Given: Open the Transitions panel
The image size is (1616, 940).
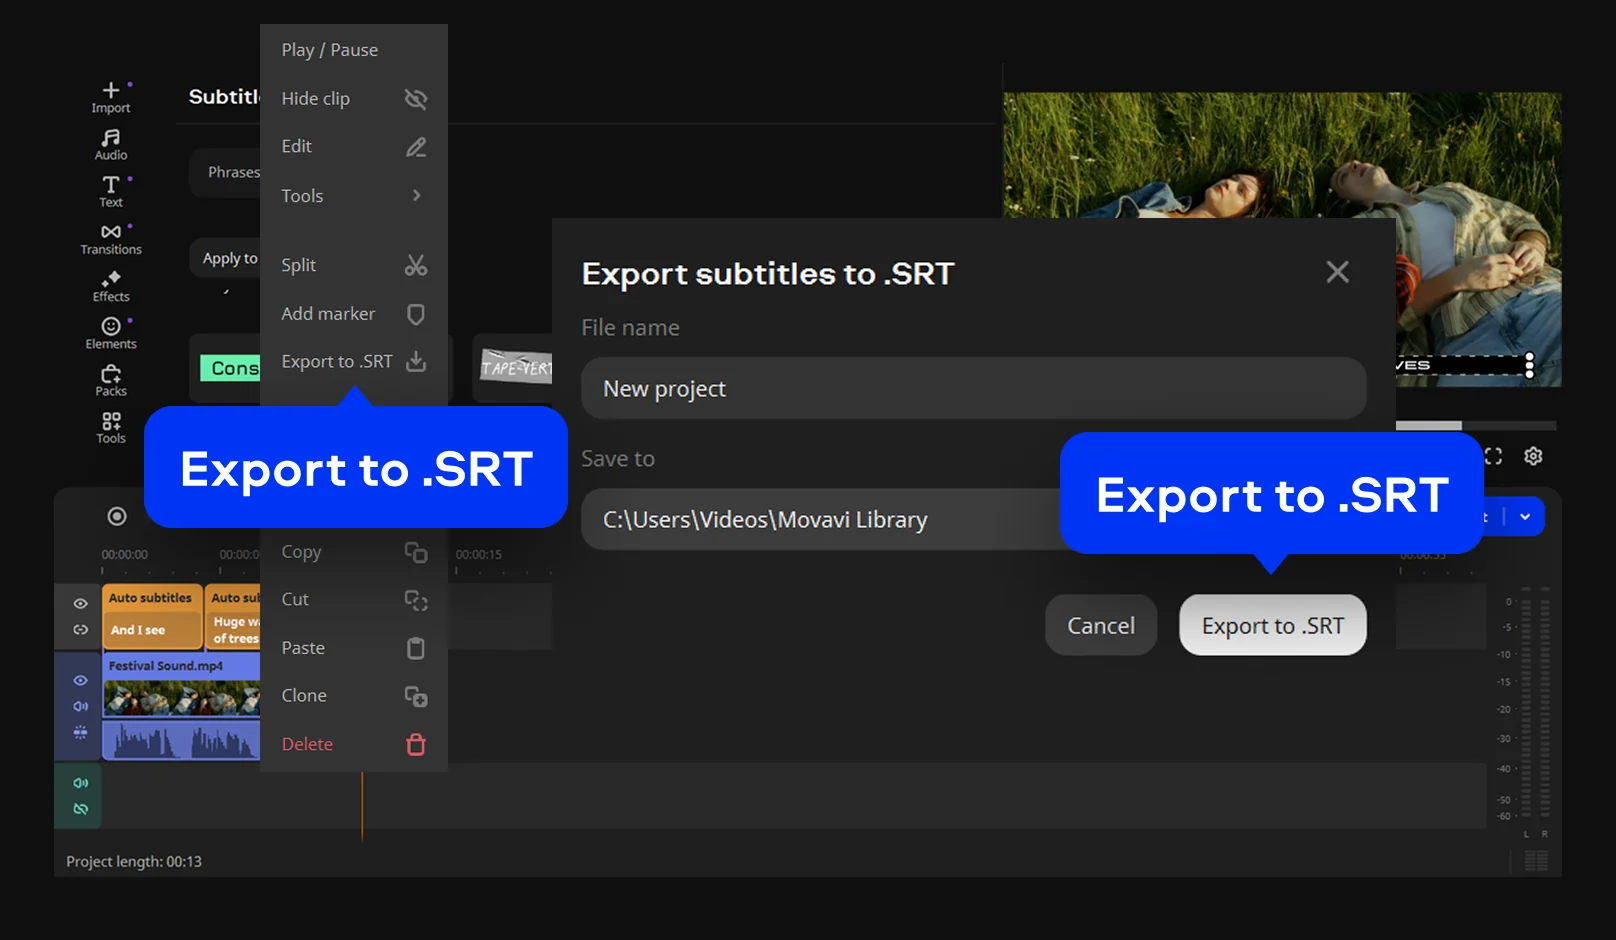Looking at the screenshot, I should pyautogui.click(x=111, y=239).
